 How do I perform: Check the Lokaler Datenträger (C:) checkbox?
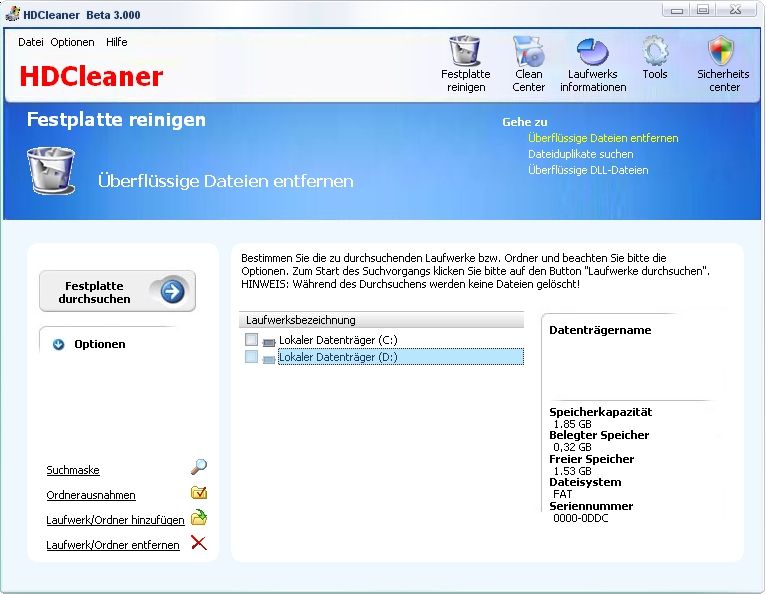click(251, 340)
